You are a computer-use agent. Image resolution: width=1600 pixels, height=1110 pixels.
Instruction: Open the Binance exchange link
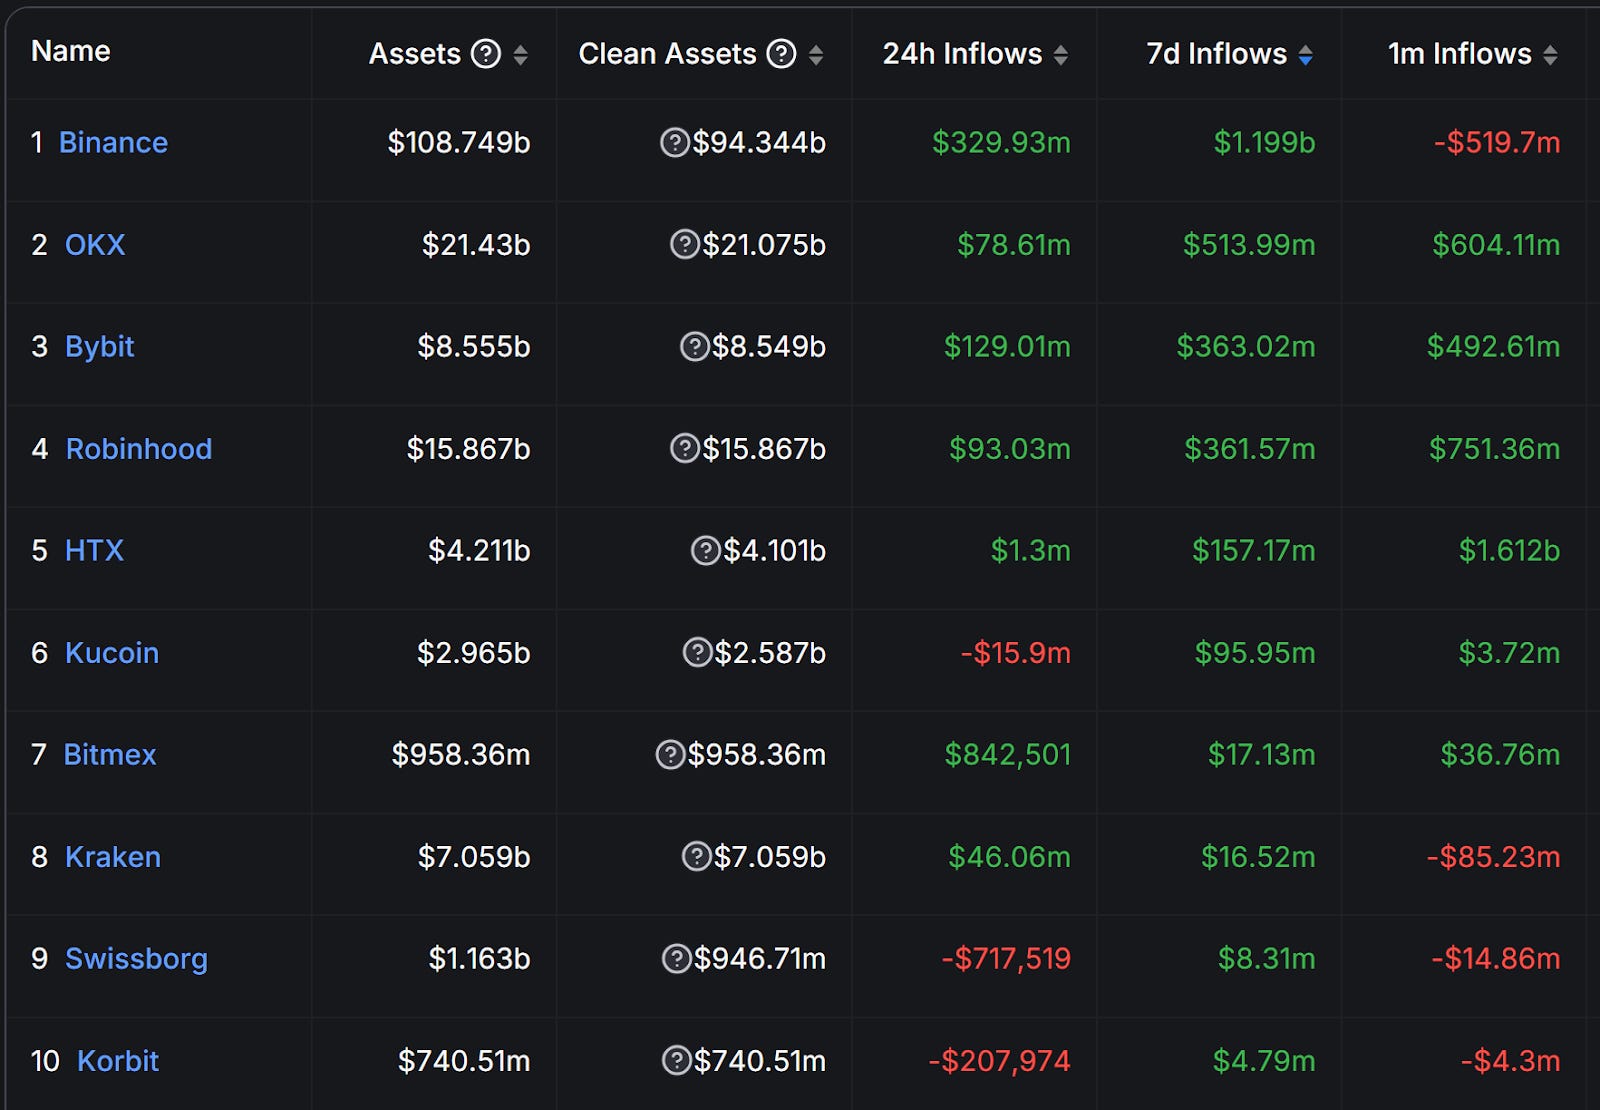[113, 142]
